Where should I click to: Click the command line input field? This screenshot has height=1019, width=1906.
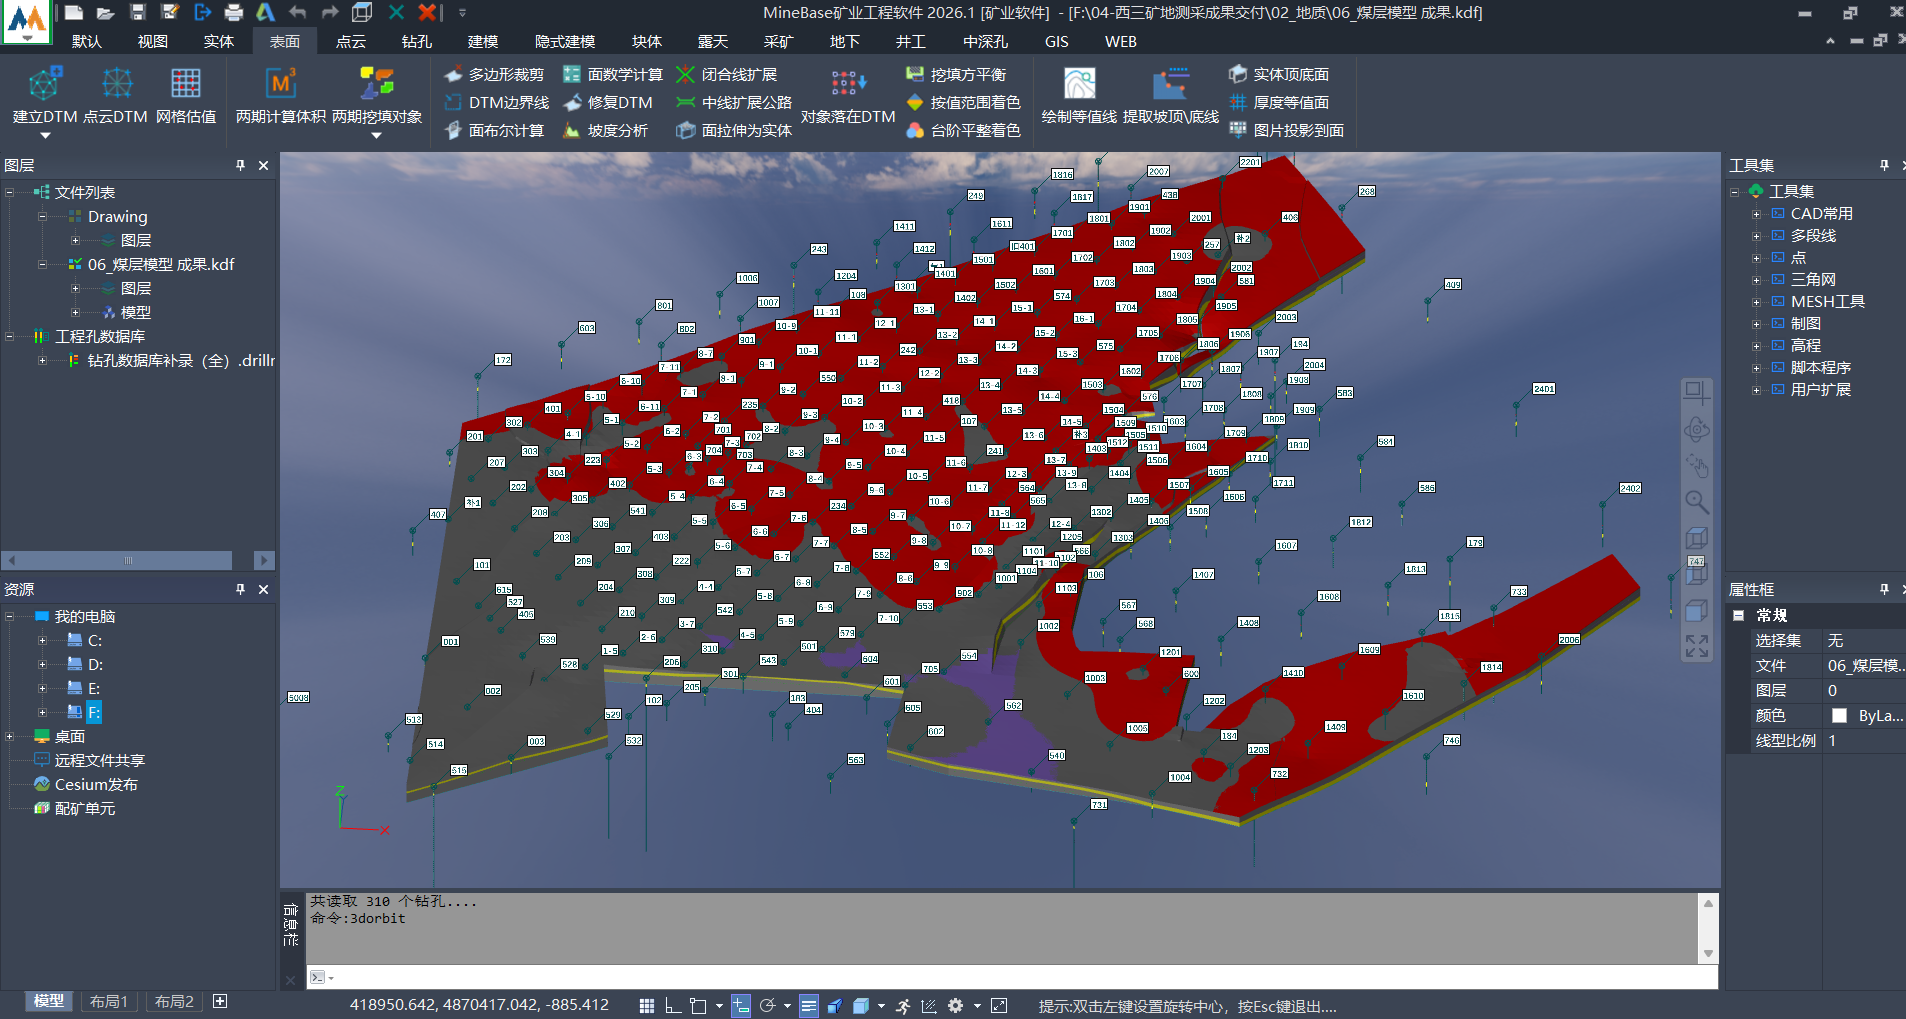coord(1000,977)
